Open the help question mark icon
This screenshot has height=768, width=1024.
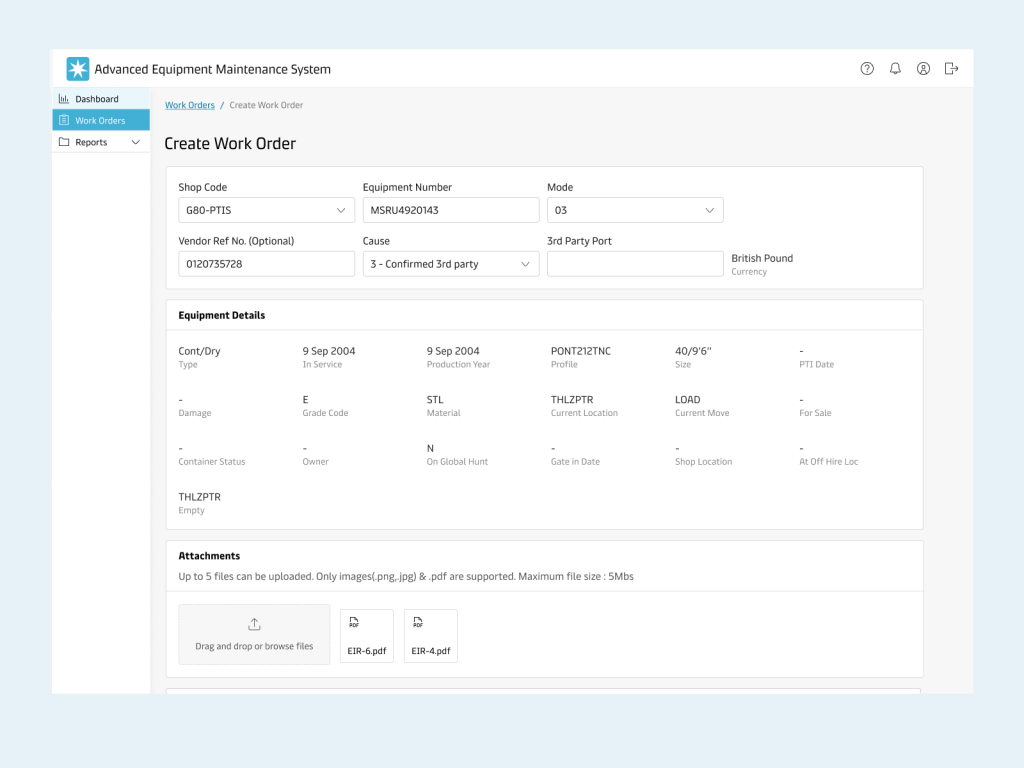(x=867, y=69)
